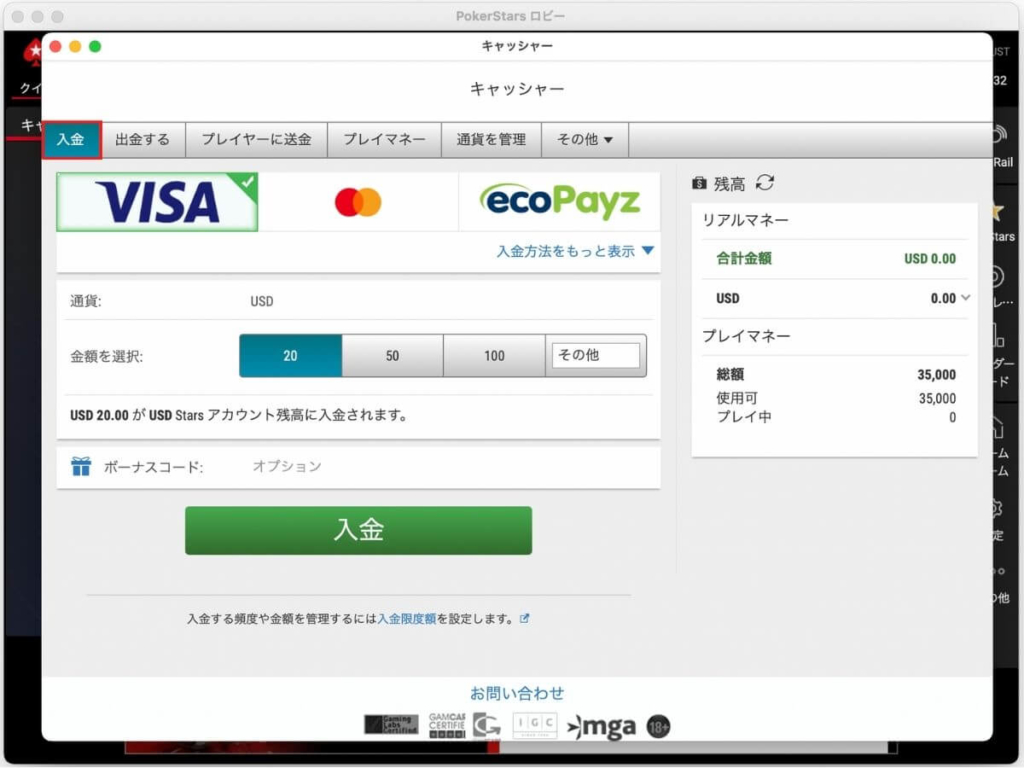
Task: Click the リアルマネー heading
Action: tap(746, 220)
